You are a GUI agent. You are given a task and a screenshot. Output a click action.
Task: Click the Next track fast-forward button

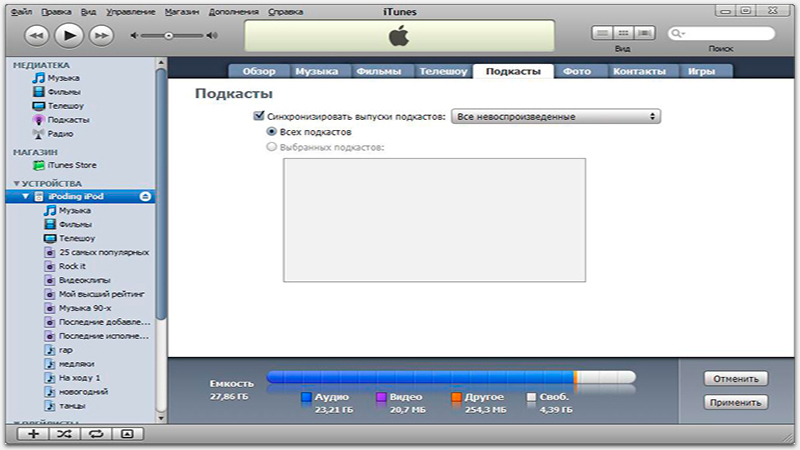(101, 36)
